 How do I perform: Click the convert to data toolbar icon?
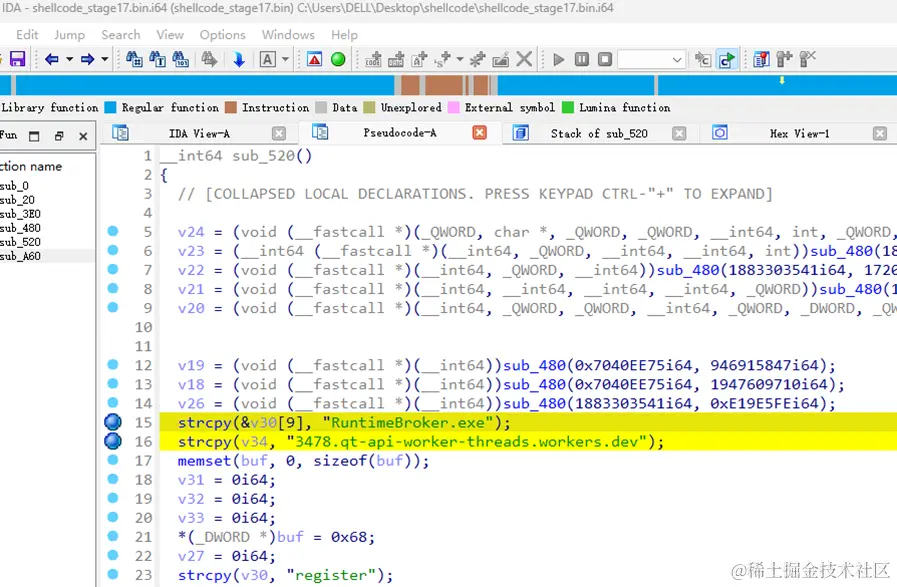(396, 59)
